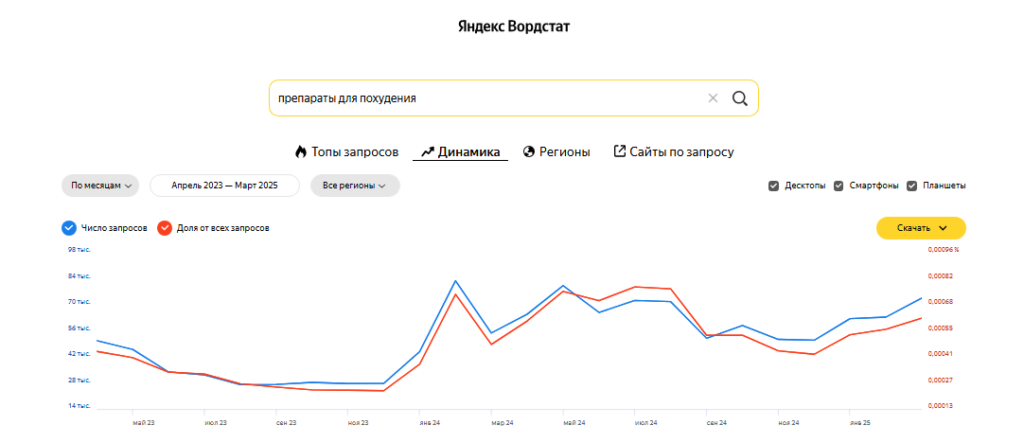Click the ноя 23 axis label
The image size is (1024, 443).
(358, 423)
